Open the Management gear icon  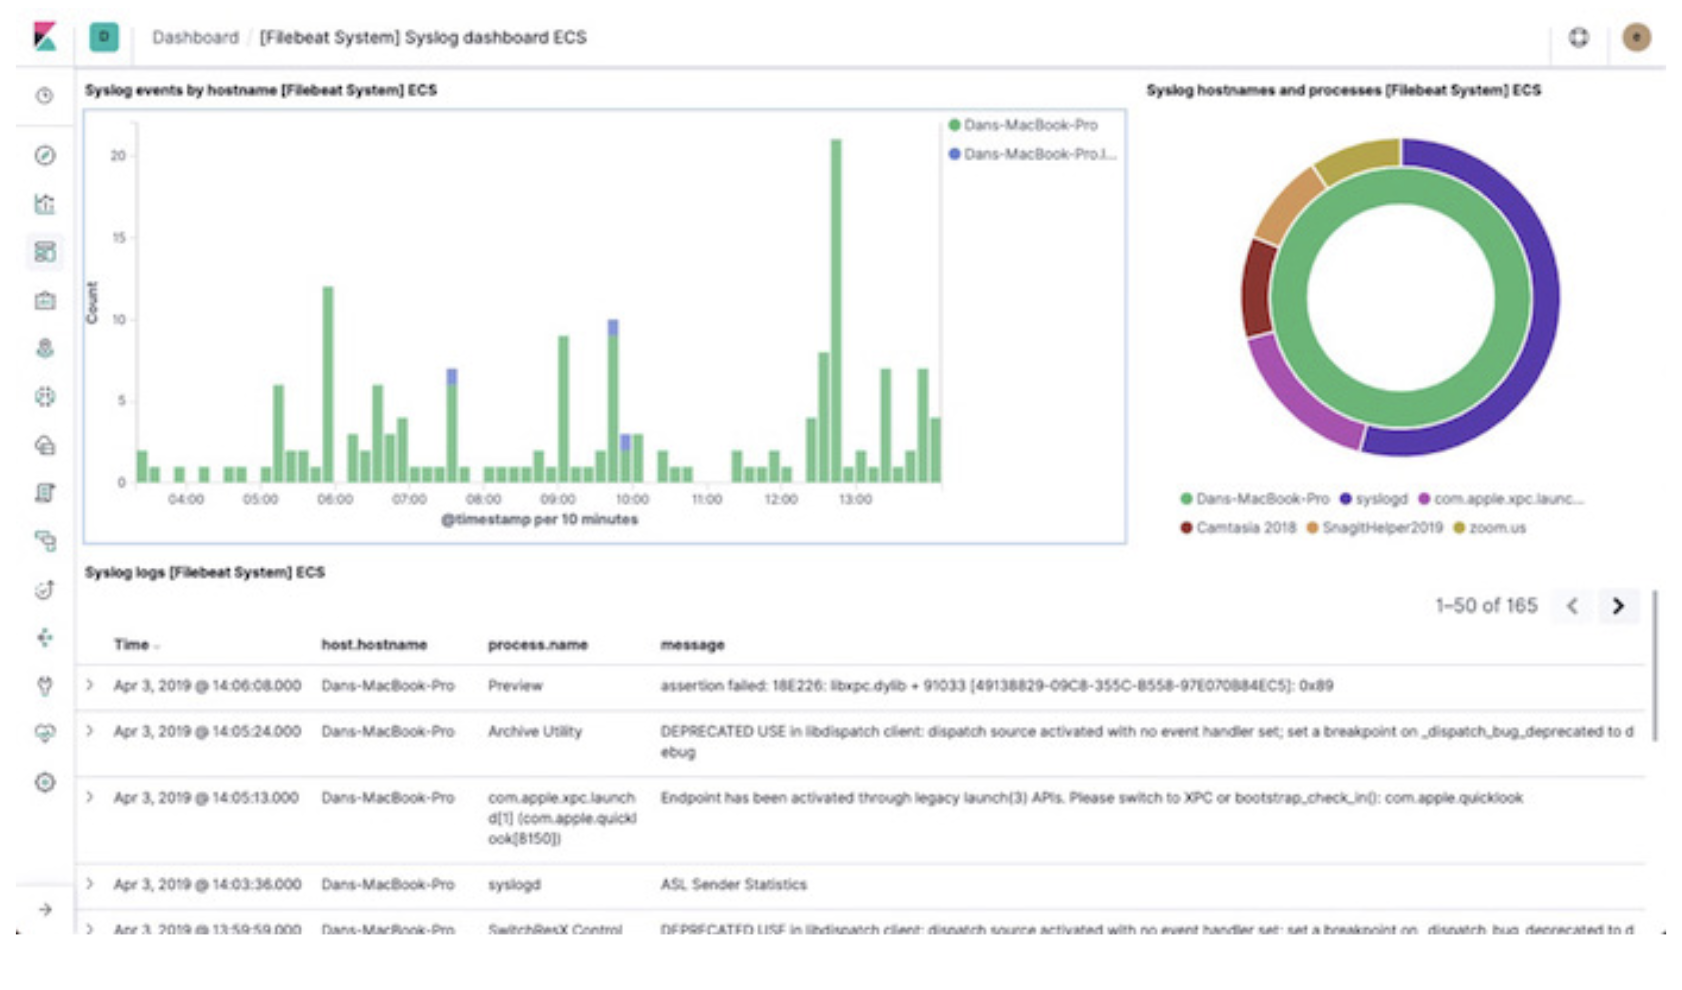tap(45, 783)
